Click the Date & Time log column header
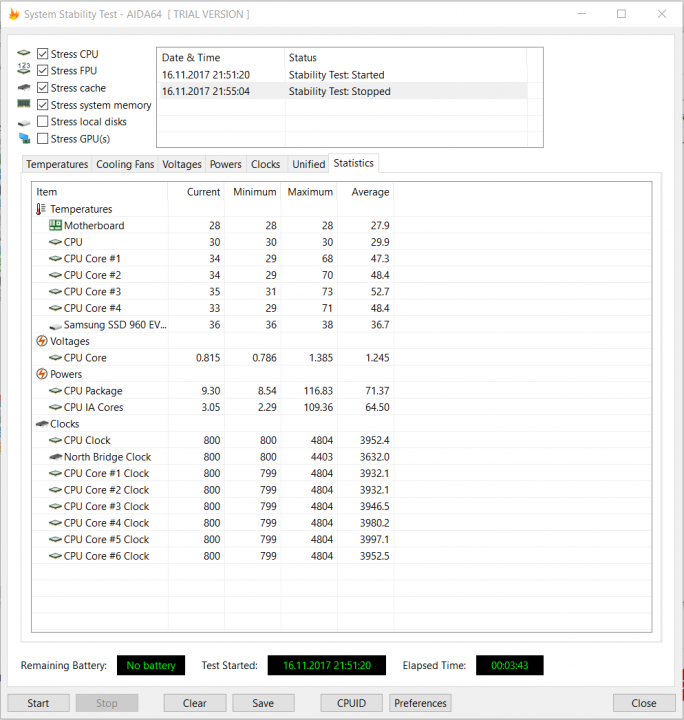 pyautogui.click(x=221, y=57)
